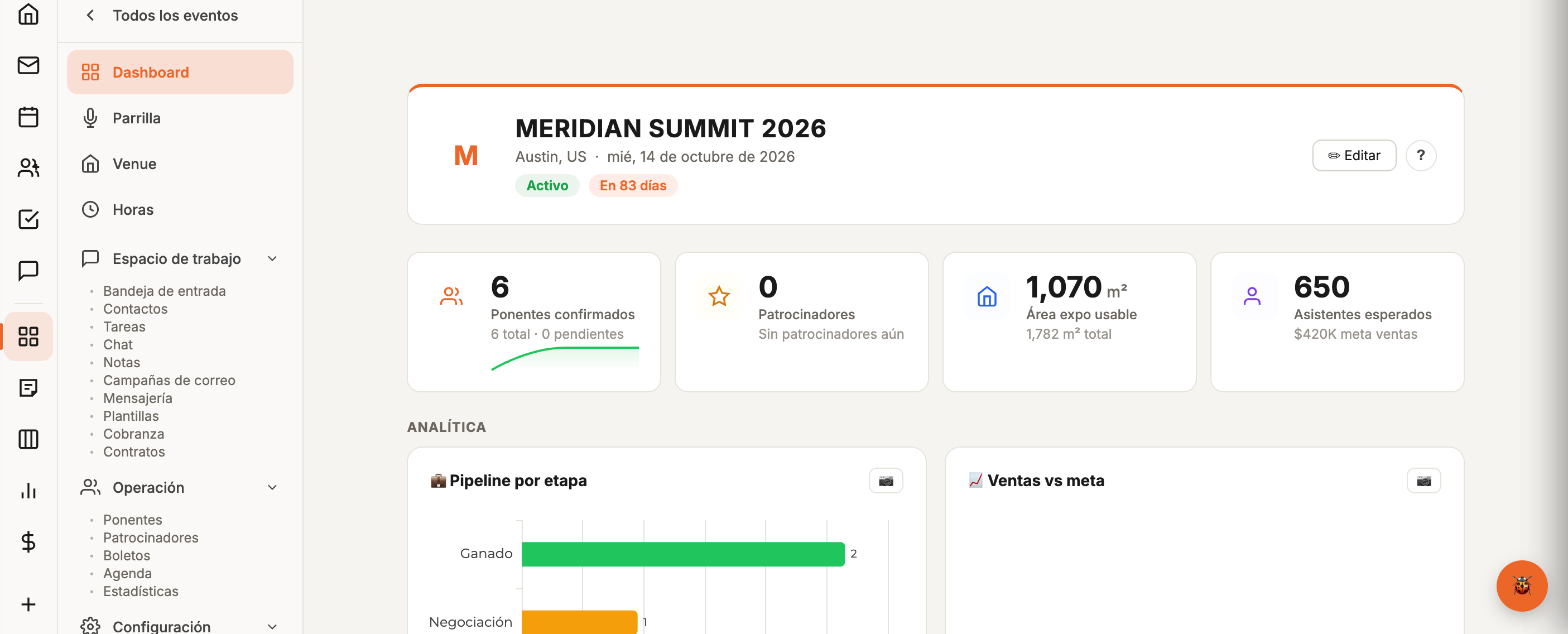
Task: Open Mensajería in workspace list
Action: 137,399
